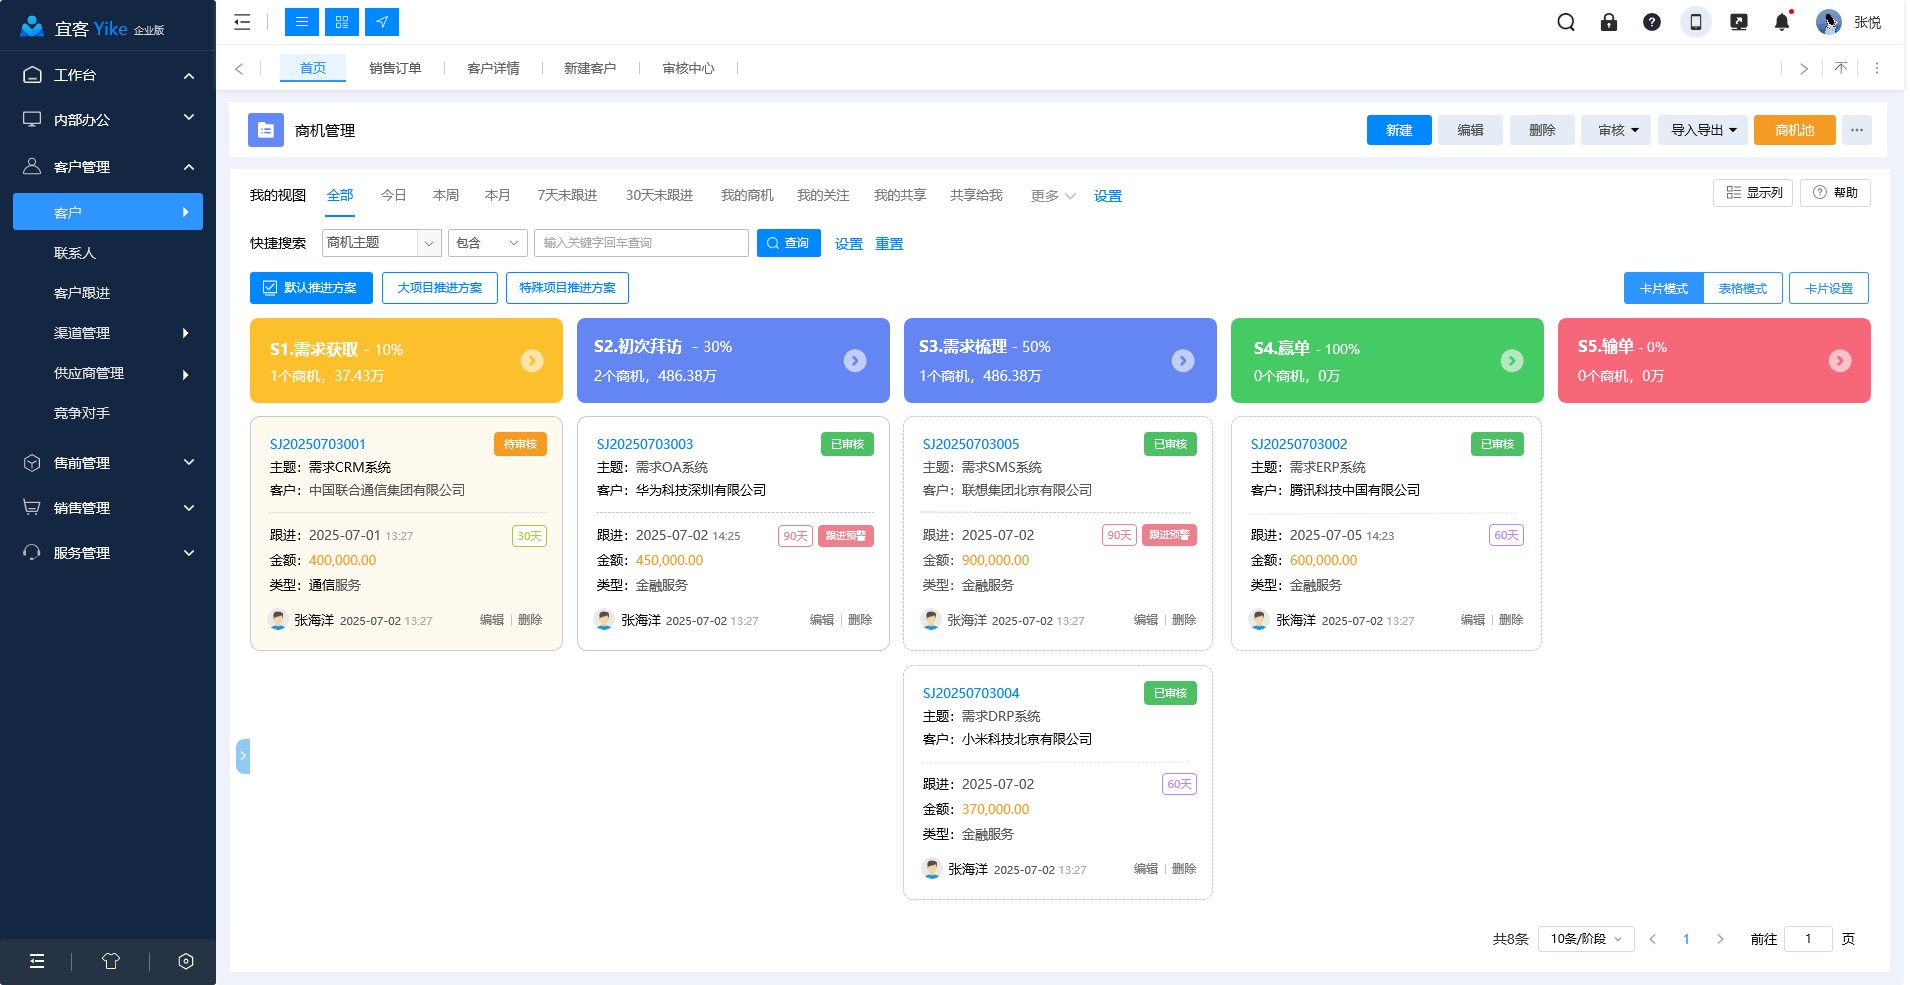Switch to 表格模式 view
This screenshot has width=1910, height=985.
(1743, 288)
